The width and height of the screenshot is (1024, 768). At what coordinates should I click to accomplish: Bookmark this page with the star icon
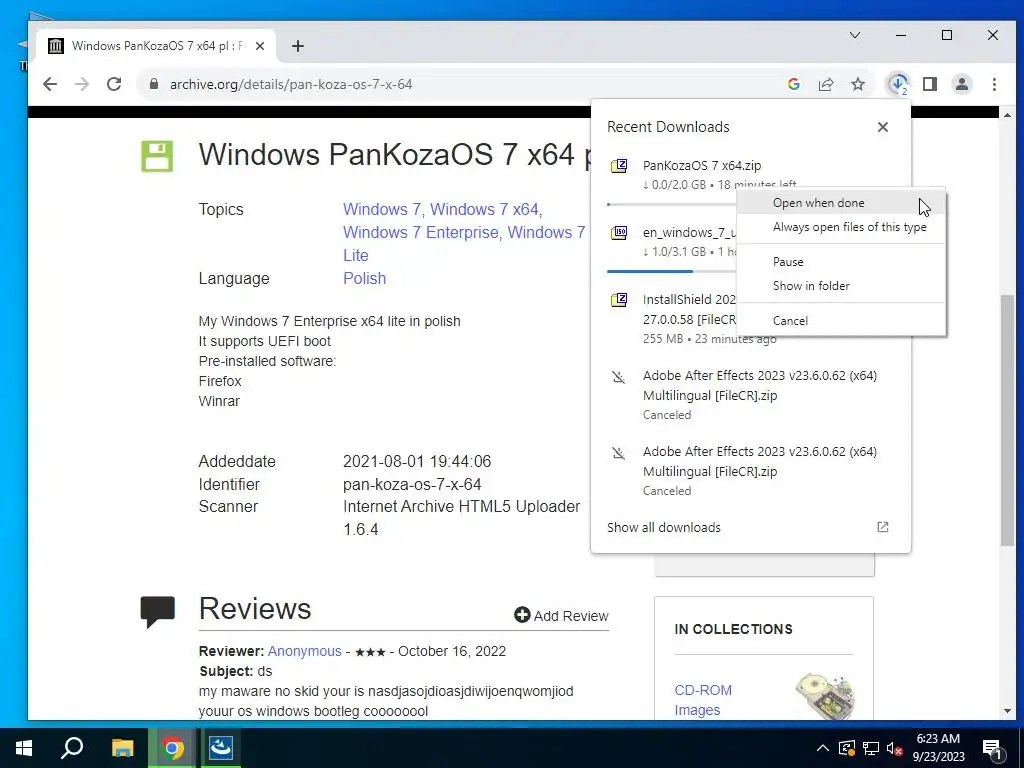[x=858, y=84]
